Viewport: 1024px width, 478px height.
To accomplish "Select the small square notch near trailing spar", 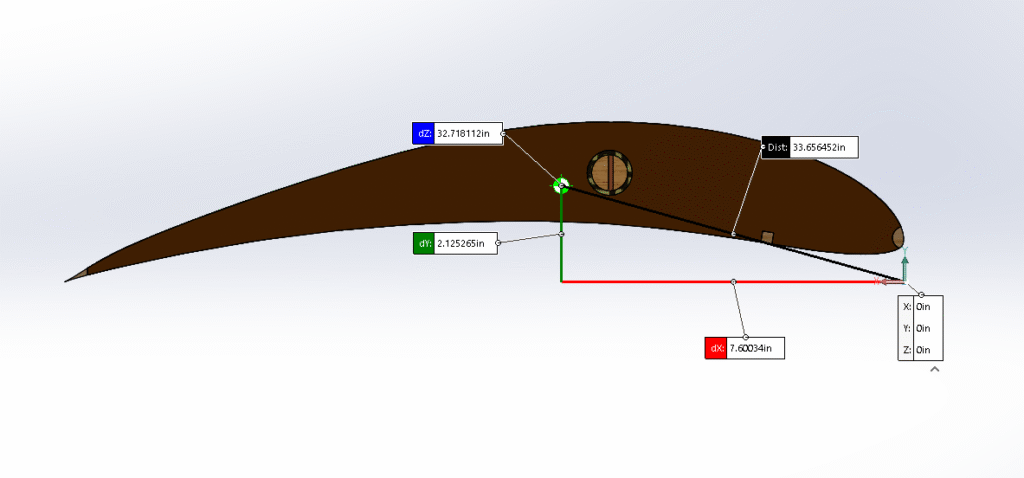I will tap(768, 236).
